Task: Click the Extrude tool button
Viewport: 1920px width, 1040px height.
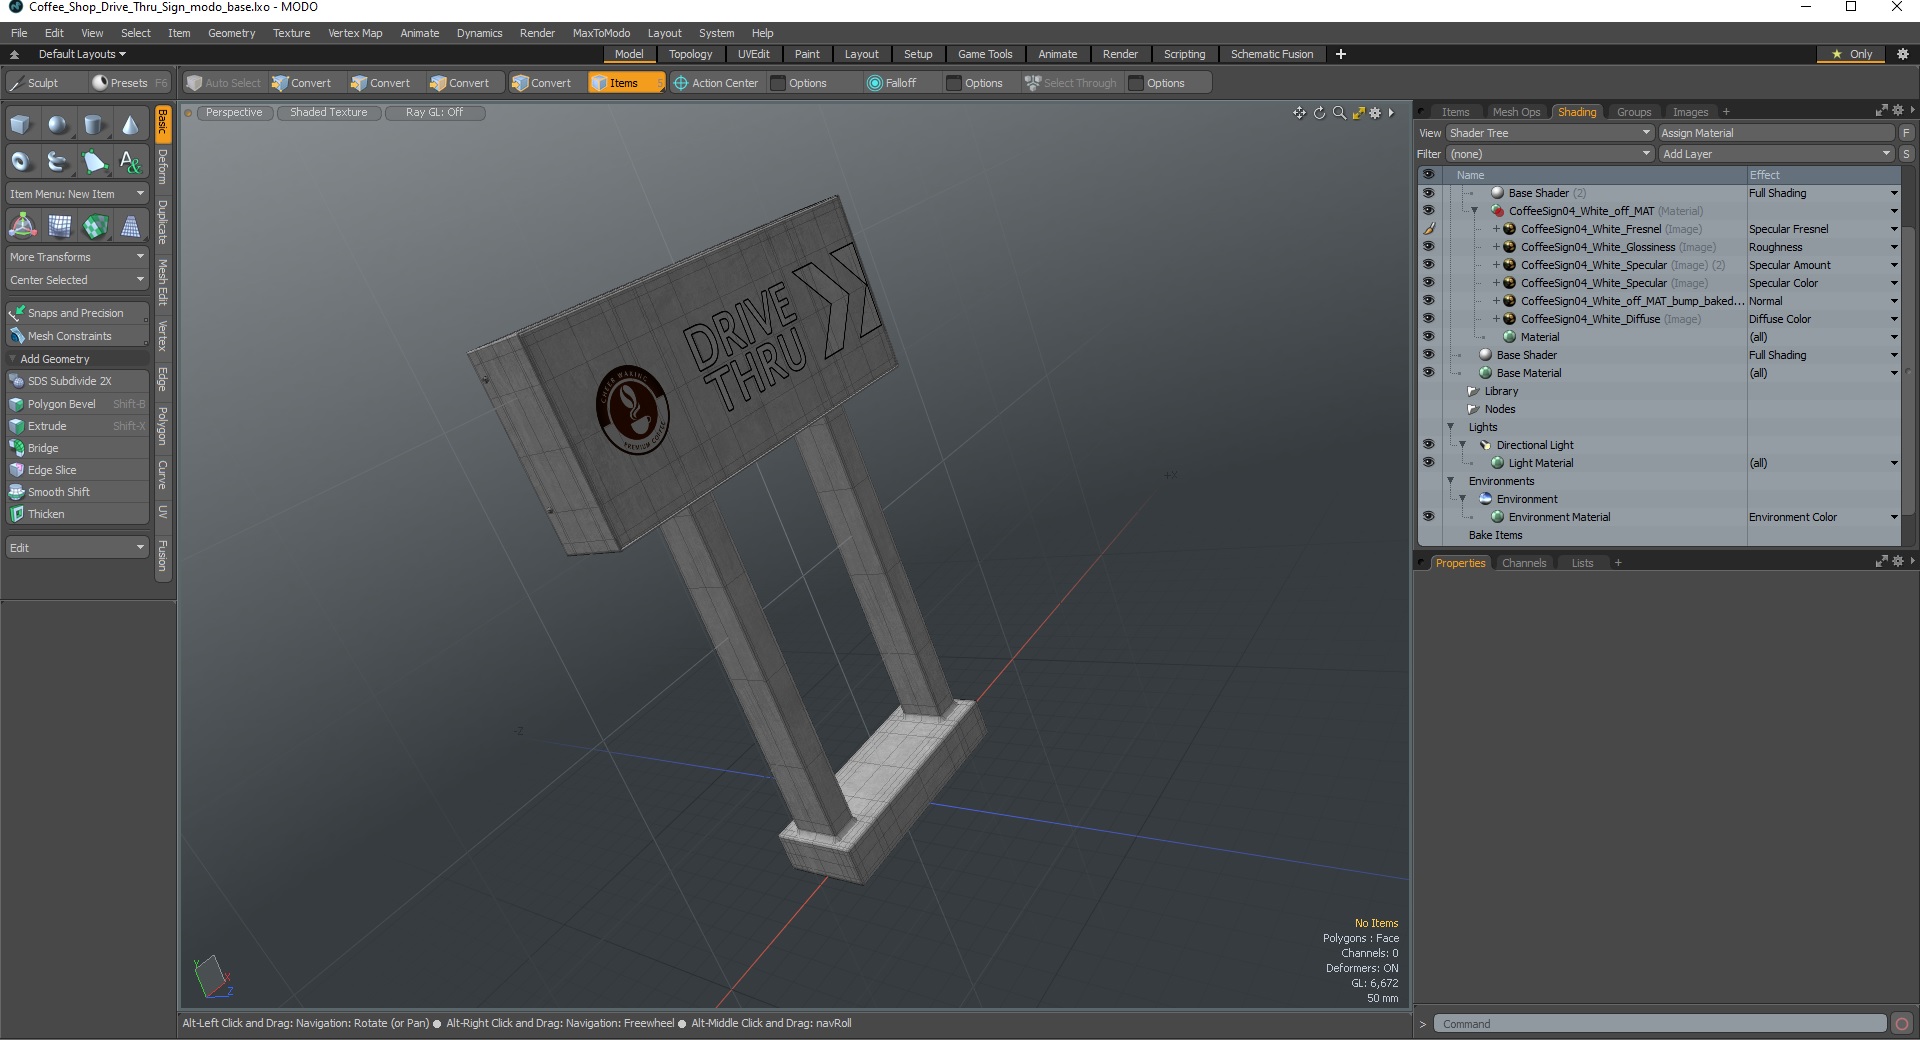Action: [77, 426]
